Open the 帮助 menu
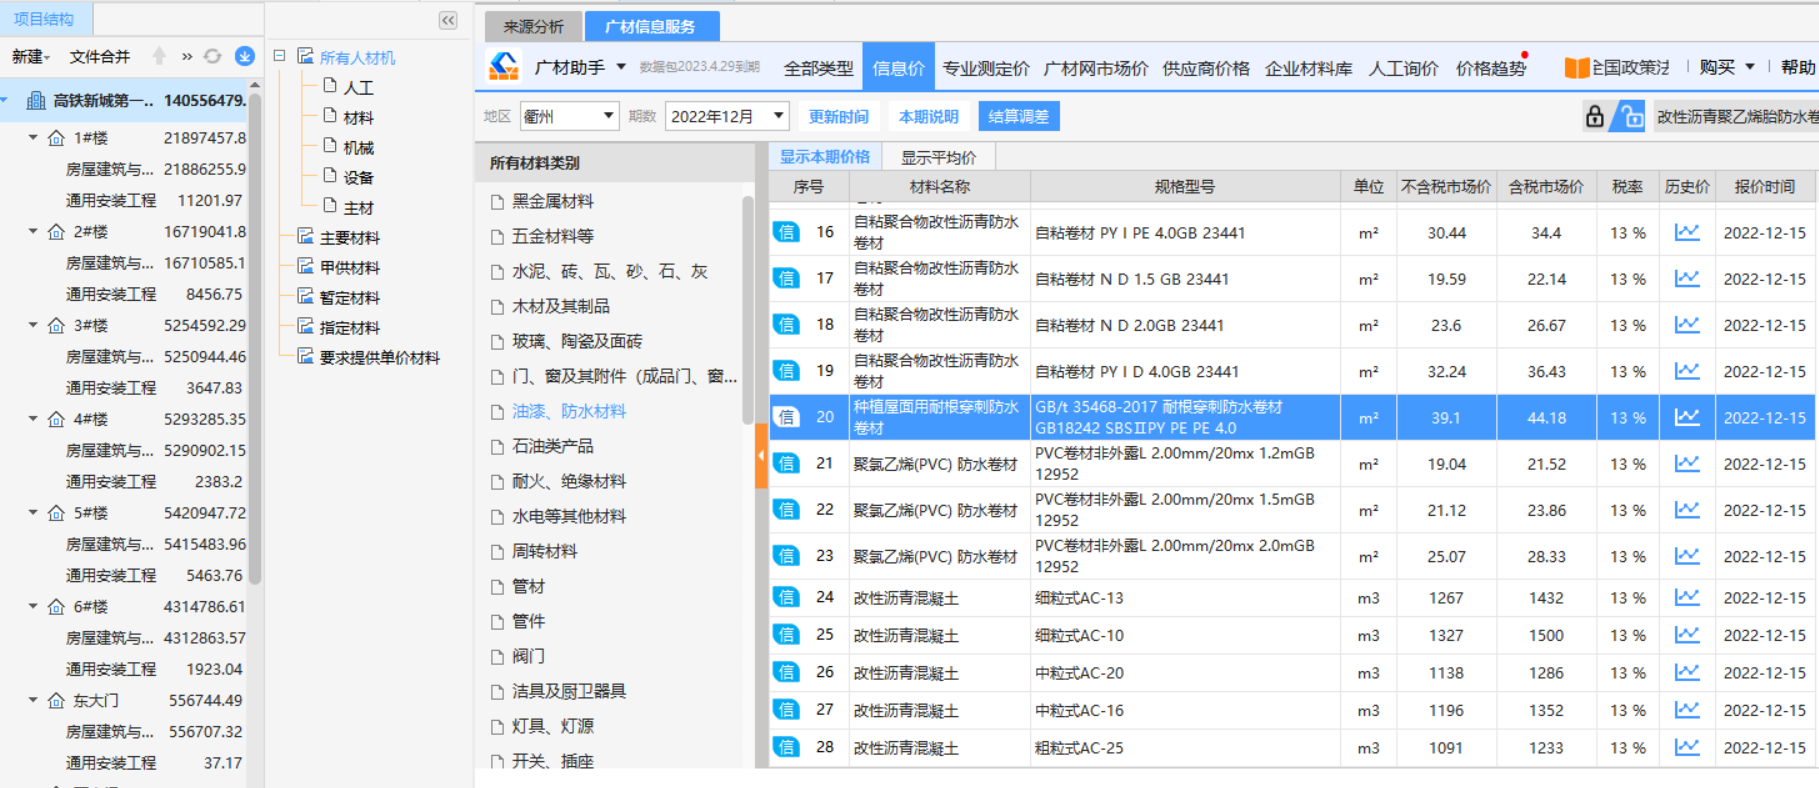 1797,67
